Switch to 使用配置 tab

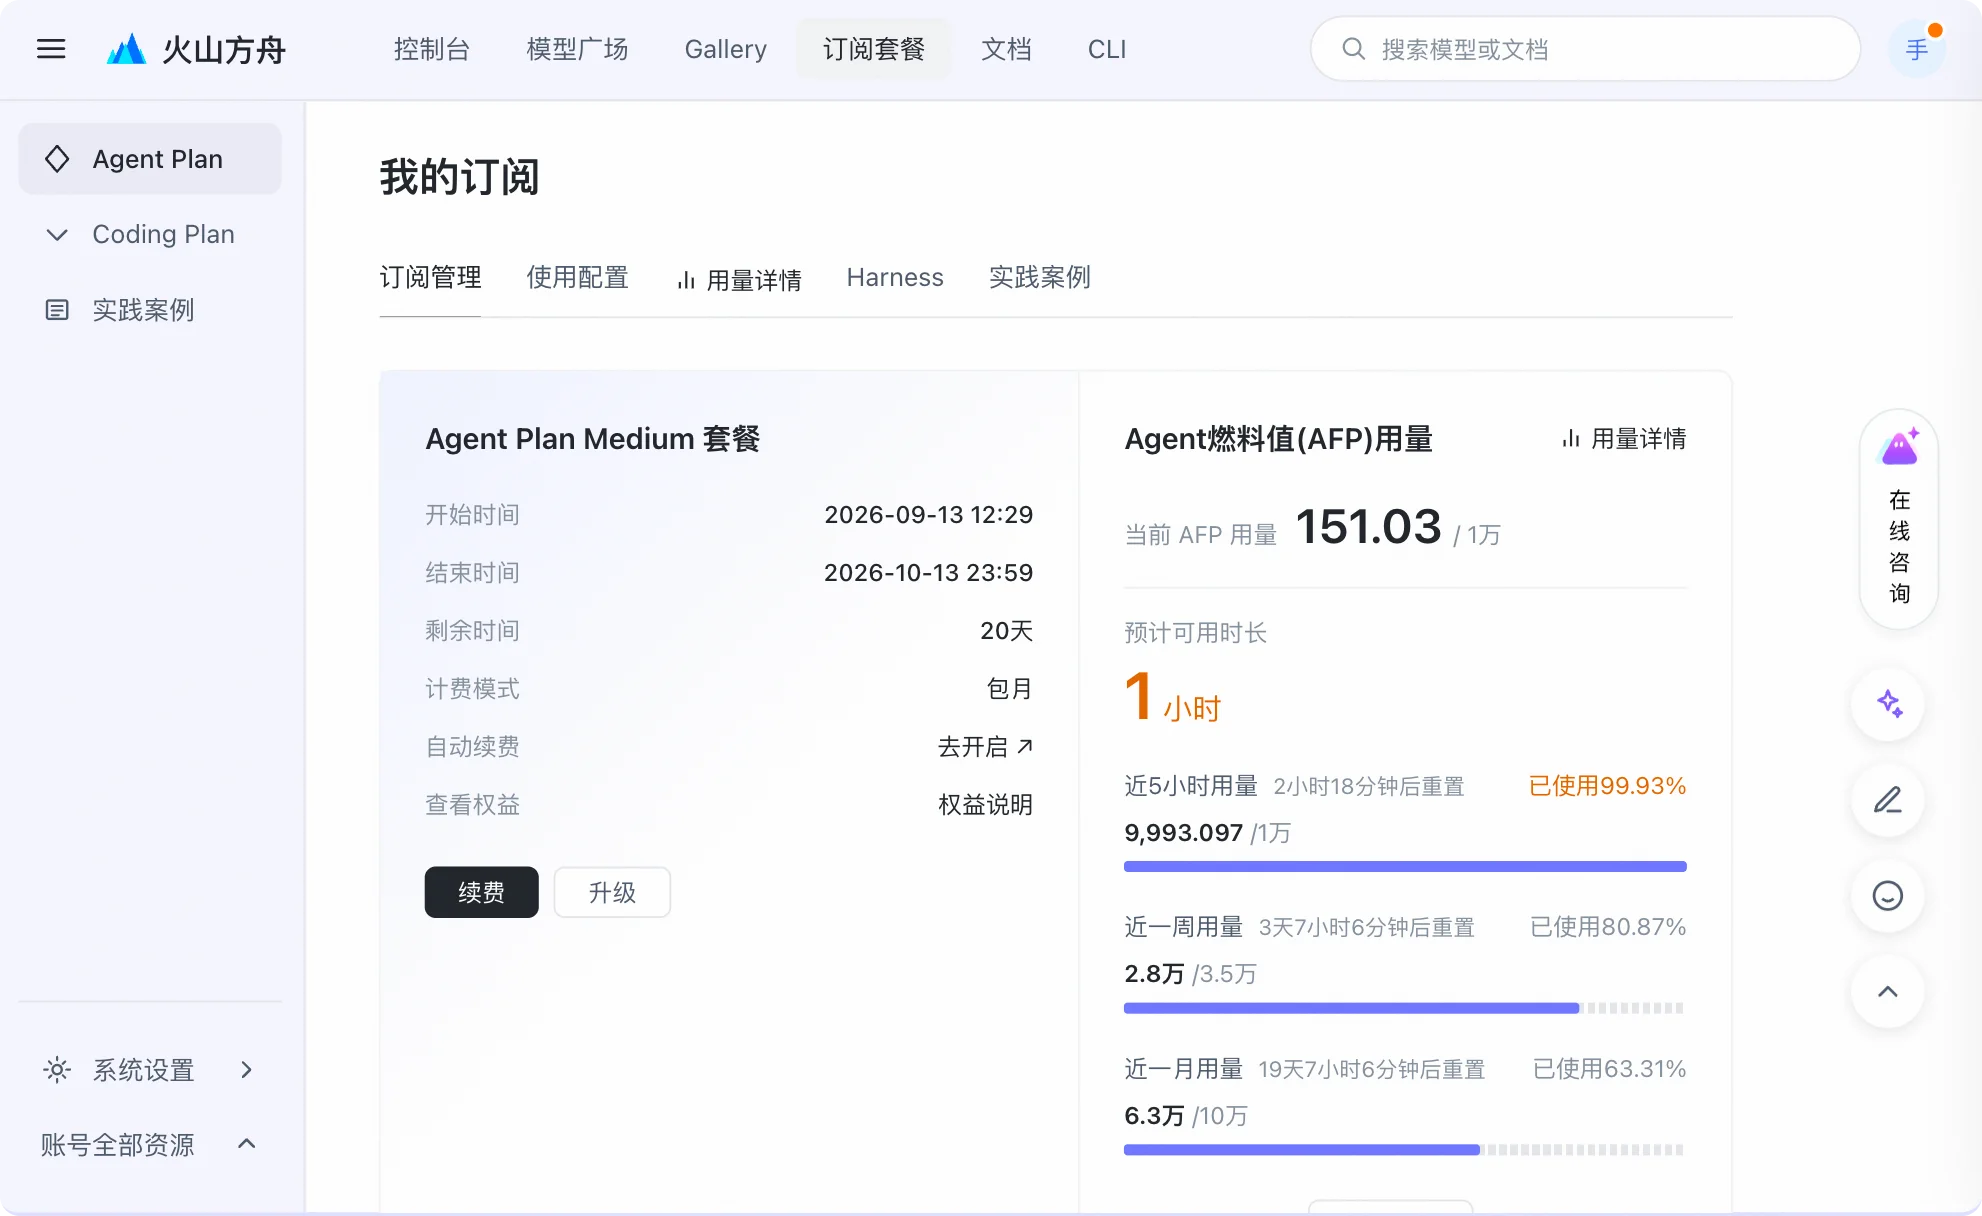click(578, 277)
